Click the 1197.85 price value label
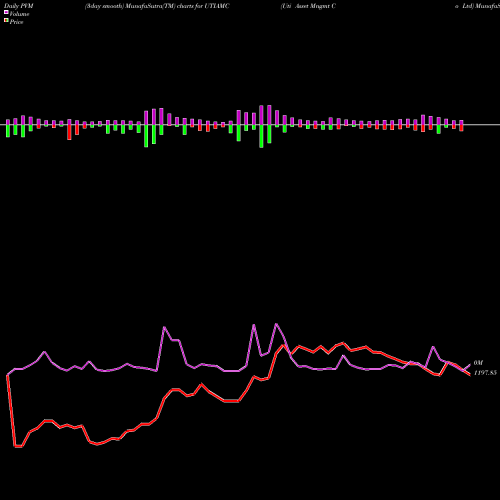This screenshot has width=500, height=500. tap(485, 373)
